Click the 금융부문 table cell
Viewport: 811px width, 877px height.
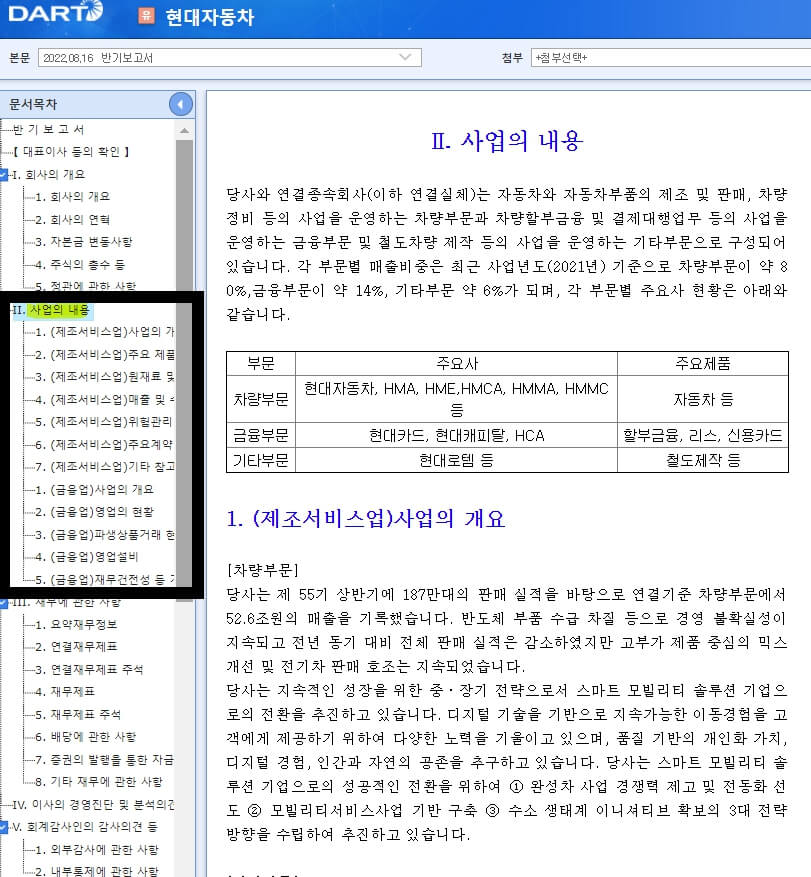pyautogui.click(x=261, y=435)
